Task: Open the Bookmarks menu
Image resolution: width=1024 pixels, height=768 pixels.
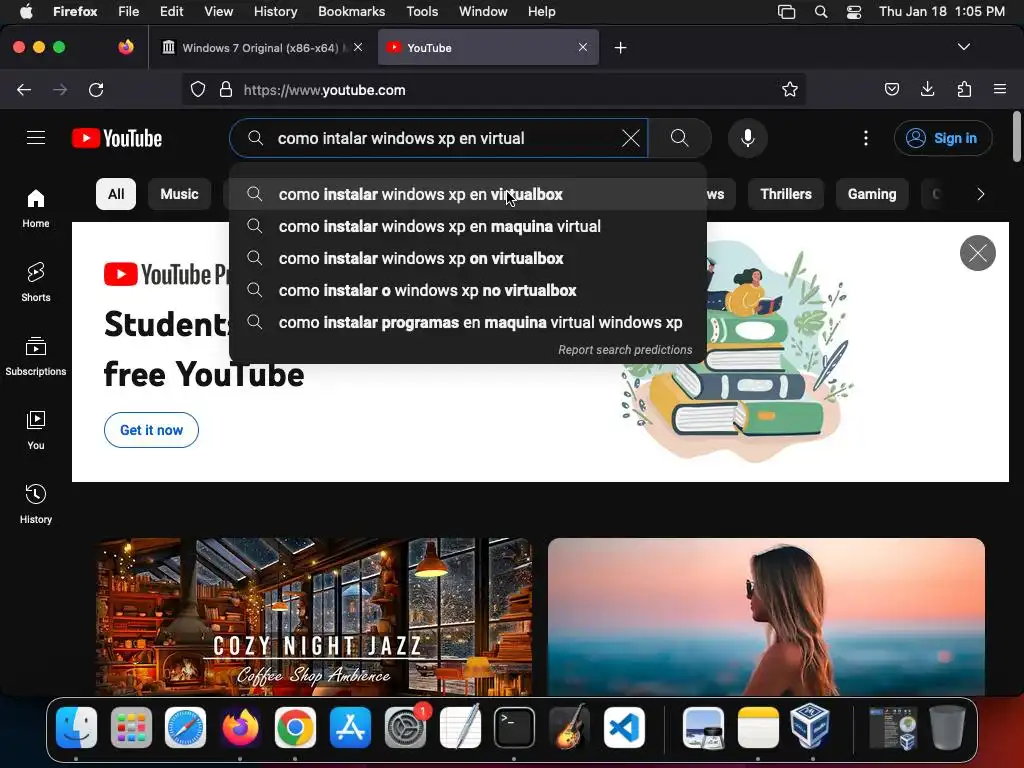Action: (x=351, y=11)
